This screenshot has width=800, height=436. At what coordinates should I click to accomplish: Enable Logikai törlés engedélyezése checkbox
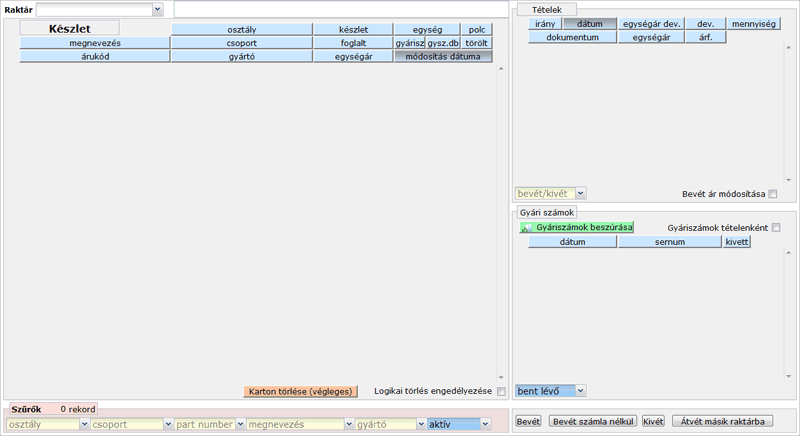(502, 391)
